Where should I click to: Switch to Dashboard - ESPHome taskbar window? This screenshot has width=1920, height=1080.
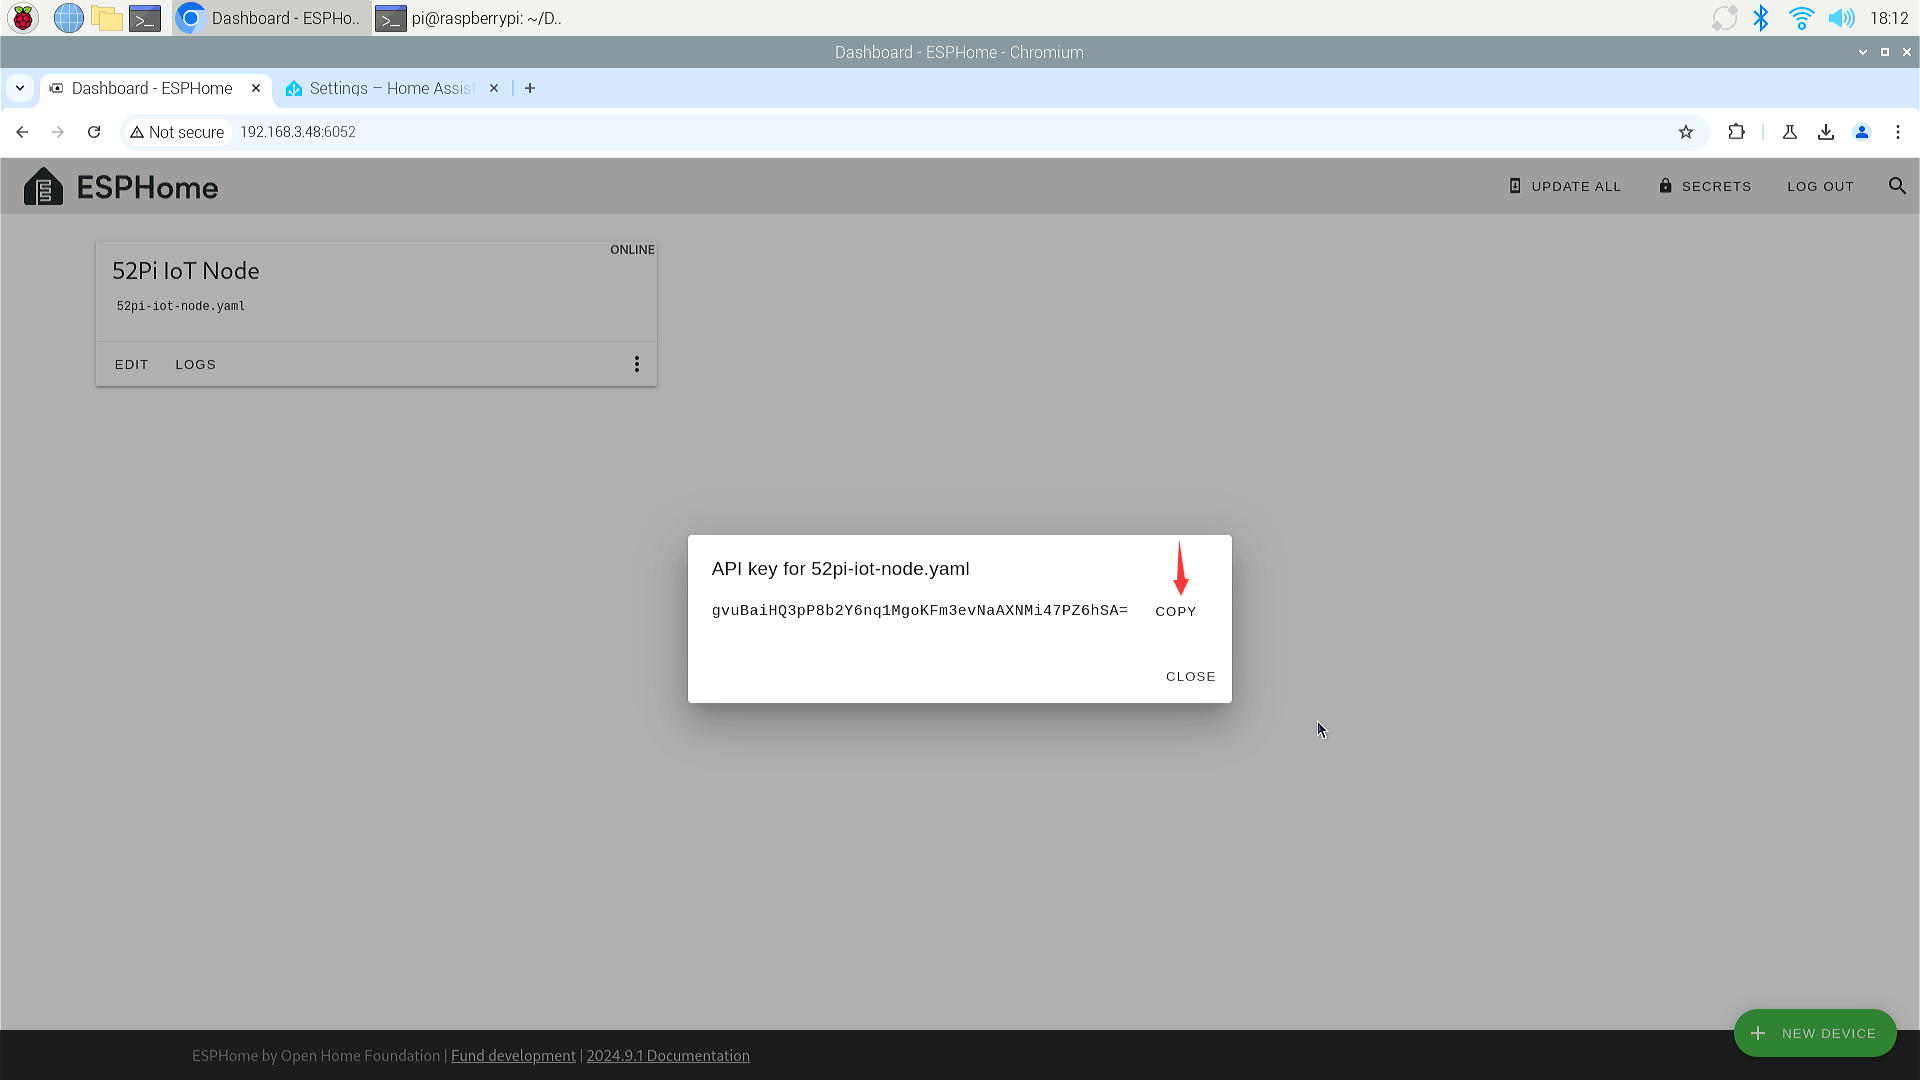[x=271, y=18]
